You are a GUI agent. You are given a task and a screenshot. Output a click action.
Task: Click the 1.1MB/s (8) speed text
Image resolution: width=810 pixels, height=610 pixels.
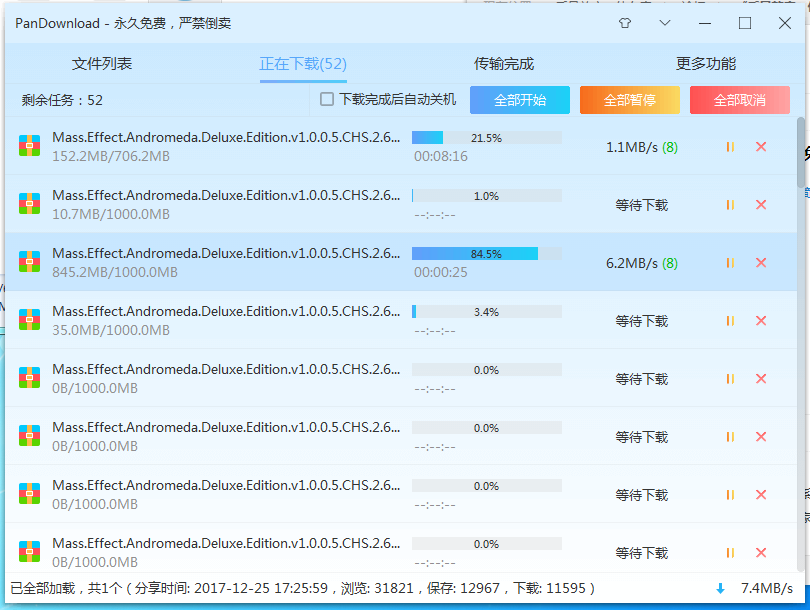pyautogui.click(x=642, y=148)
